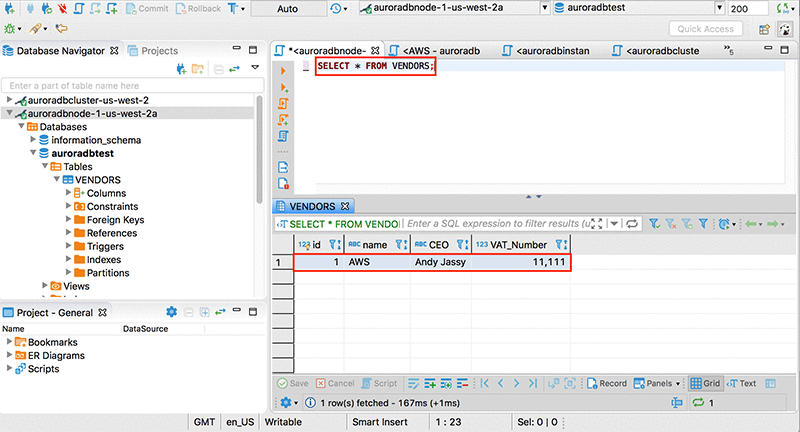Click the Rollback button

[198, 9]
